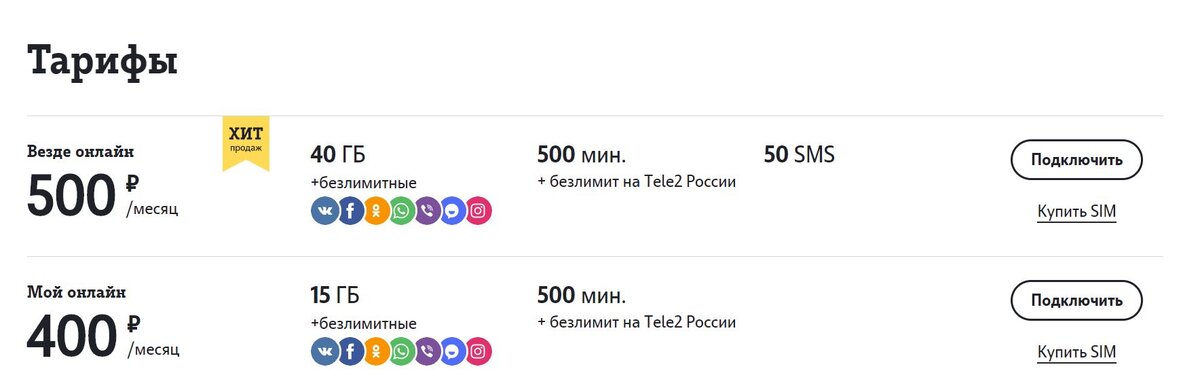Click the VK icon in the Мой онлайн tariff
1200x386 pixels.
coord(325,351)
